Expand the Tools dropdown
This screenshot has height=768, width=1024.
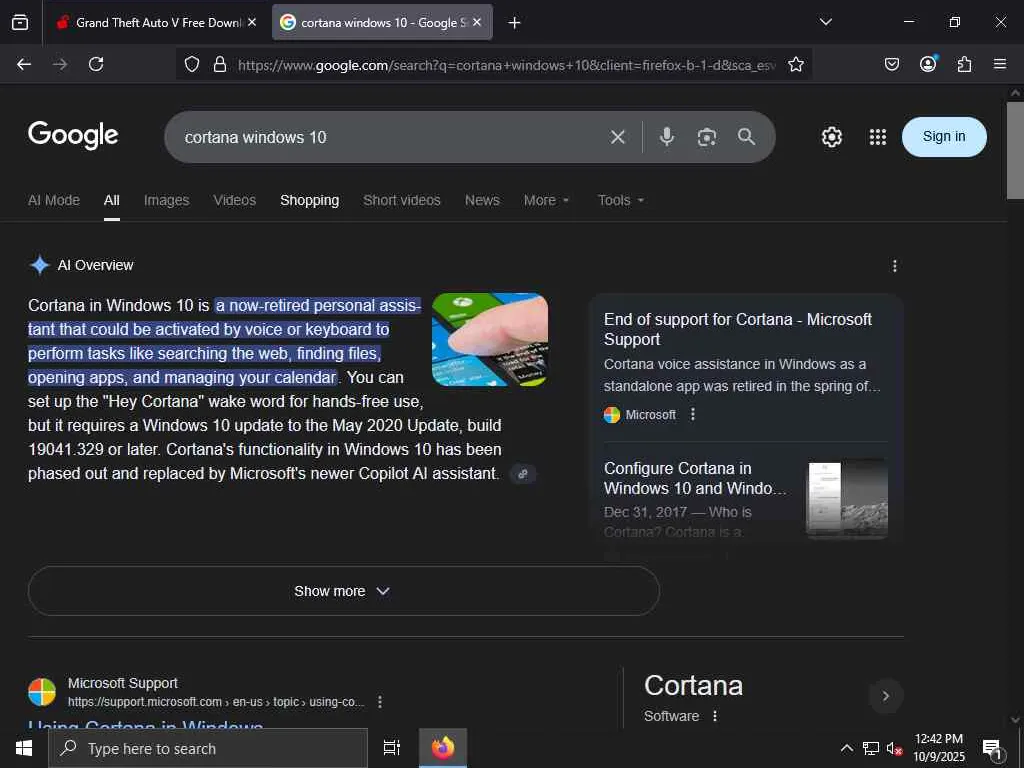point(621,200)
